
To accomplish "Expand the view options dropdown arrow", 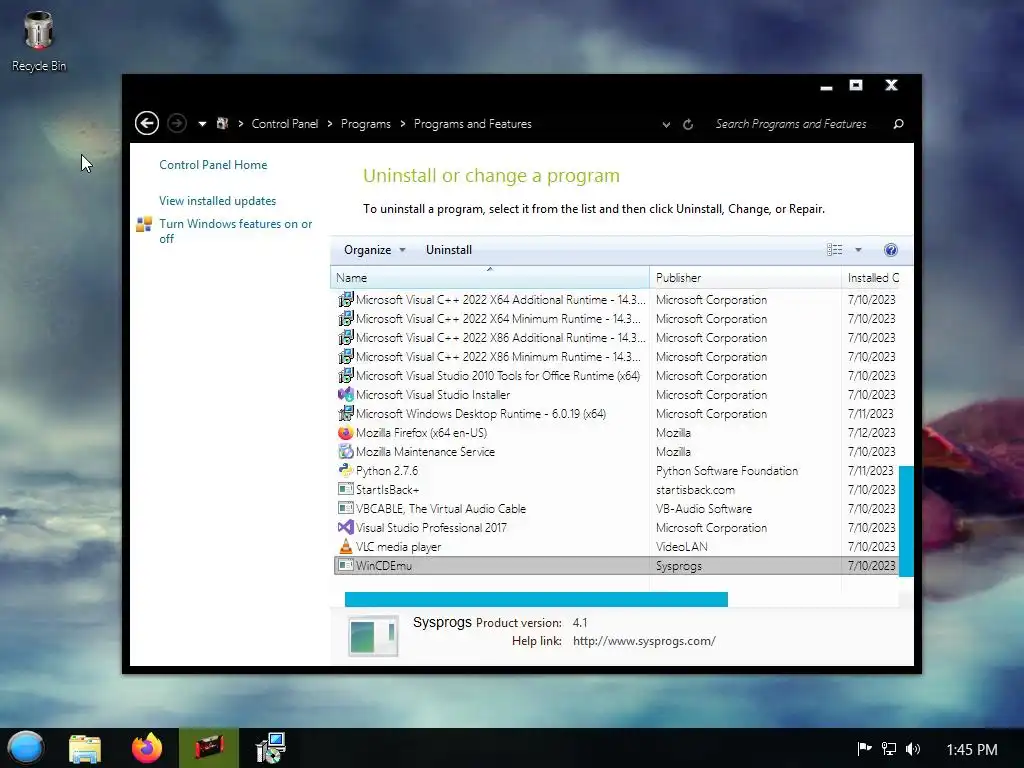I will click(858, 249).
